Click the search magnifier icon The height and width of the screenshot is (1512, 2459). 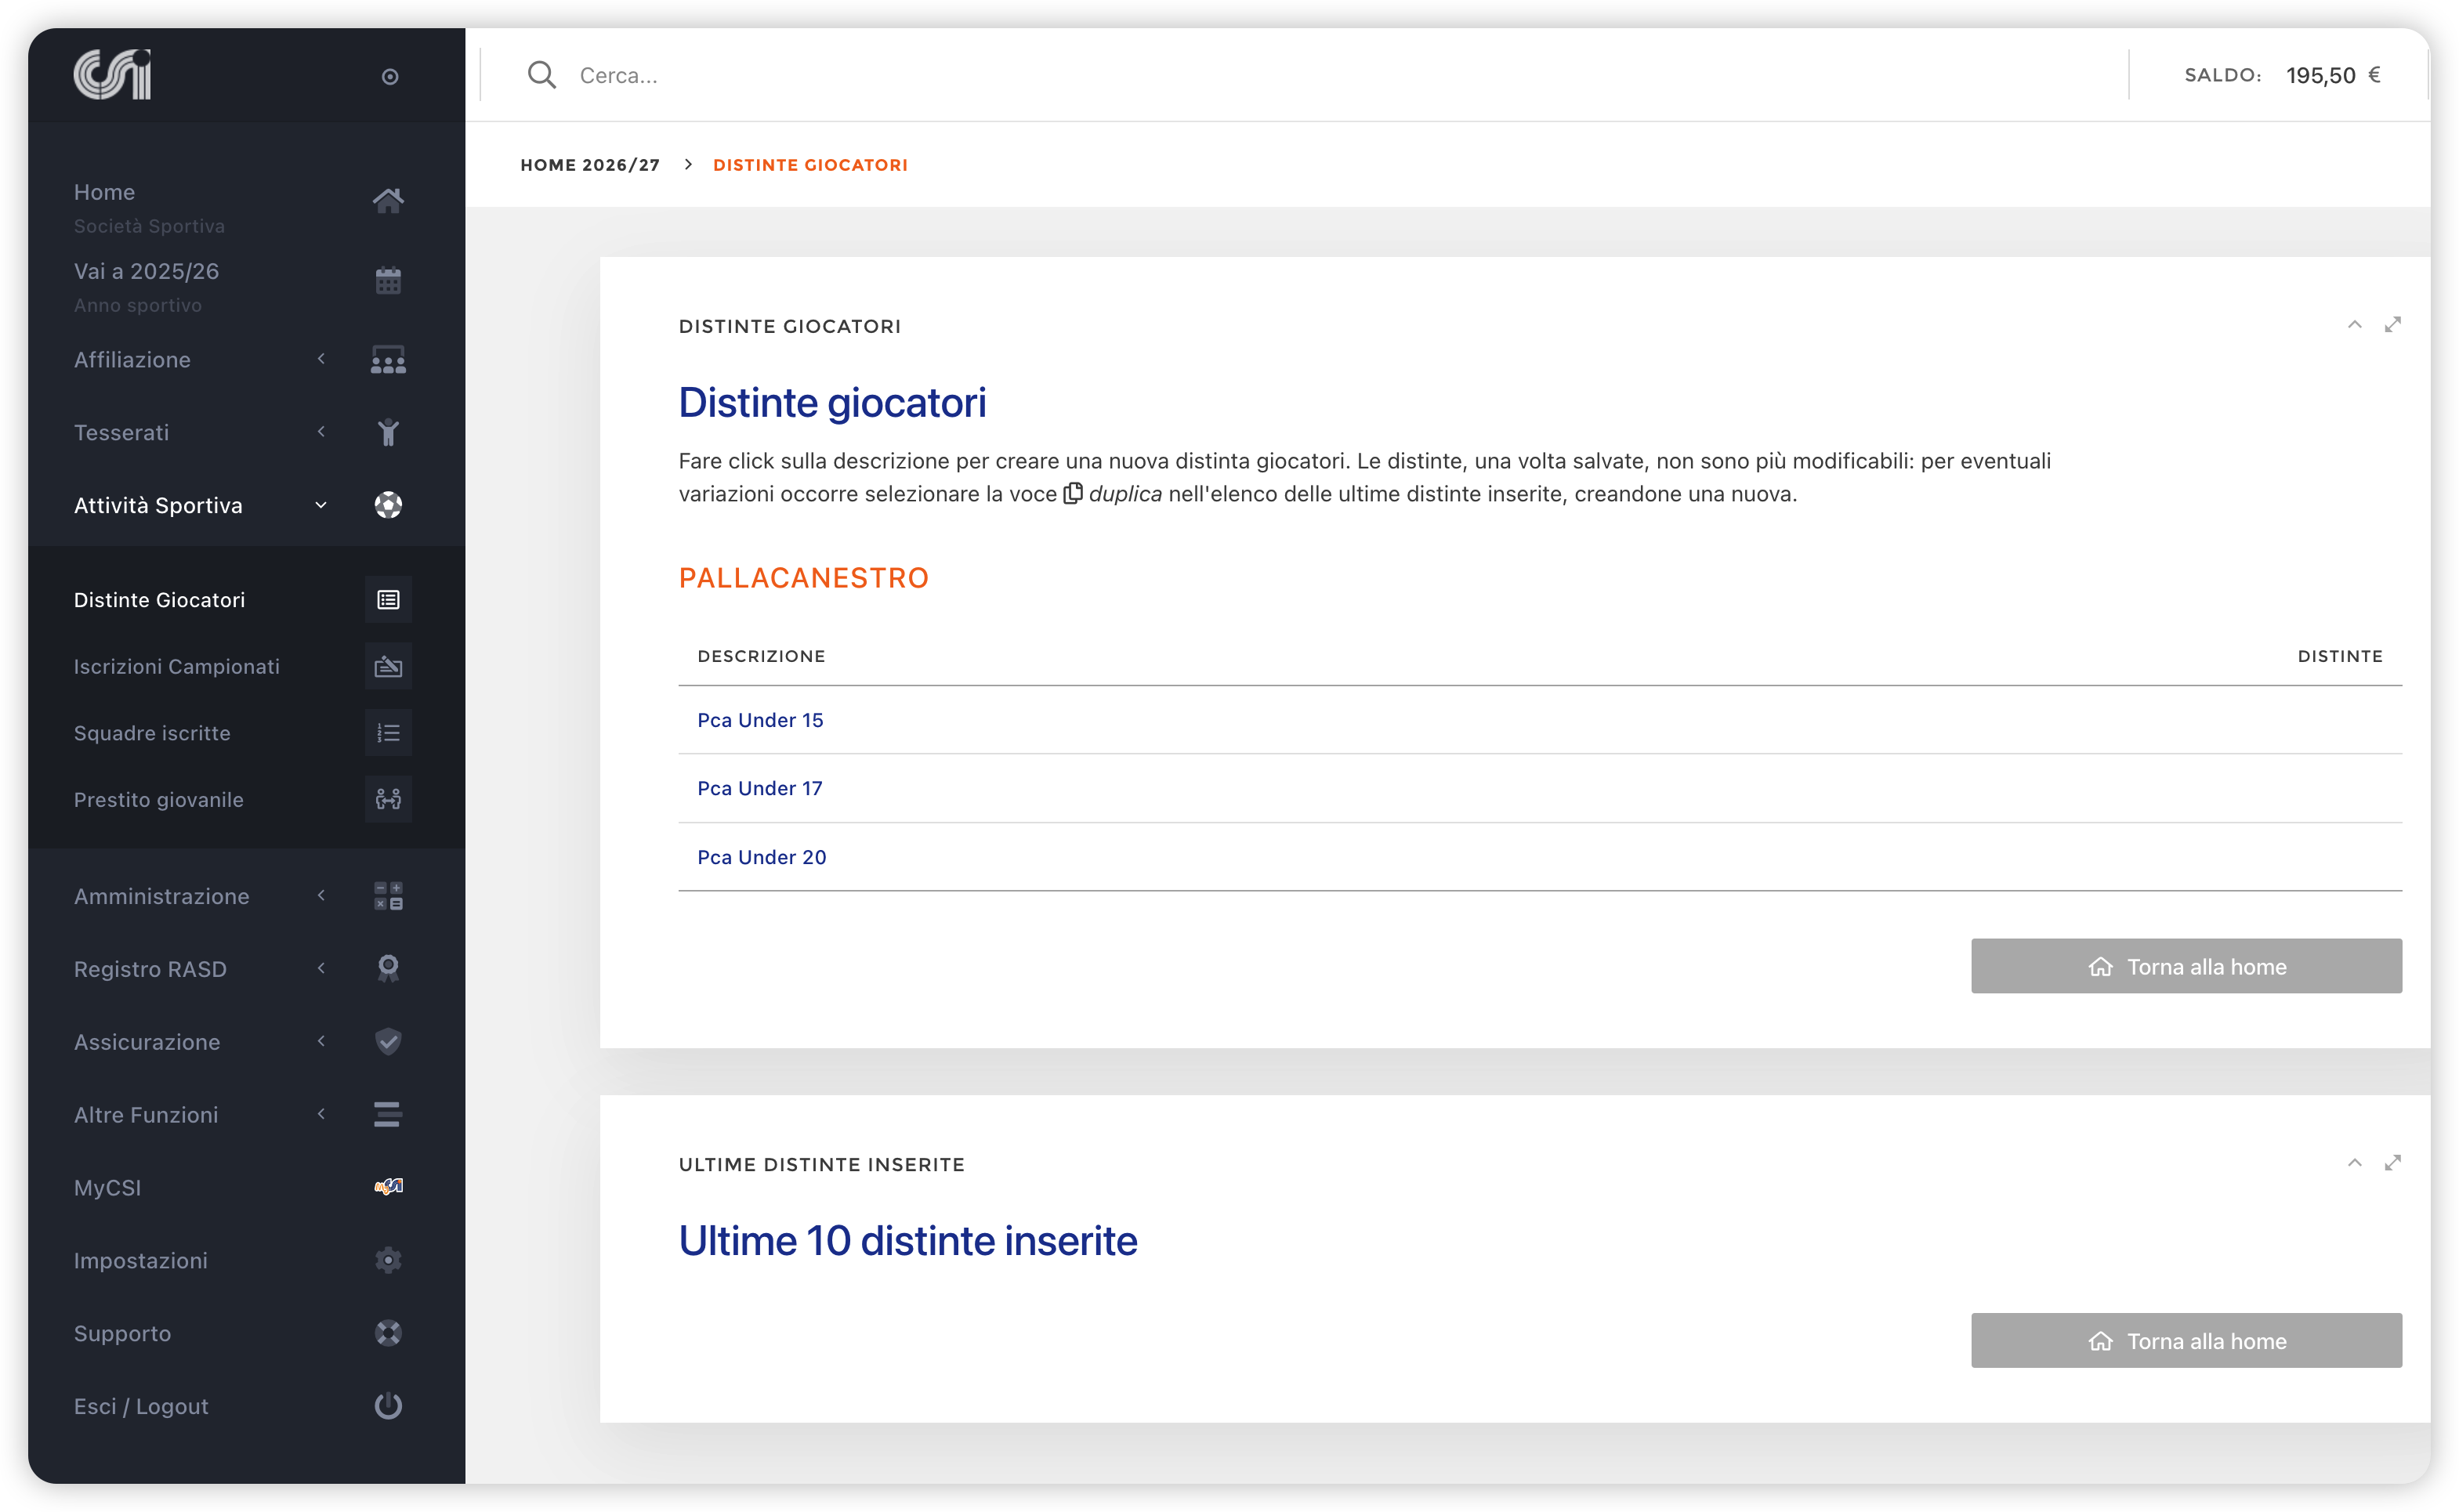pos(541,75)
